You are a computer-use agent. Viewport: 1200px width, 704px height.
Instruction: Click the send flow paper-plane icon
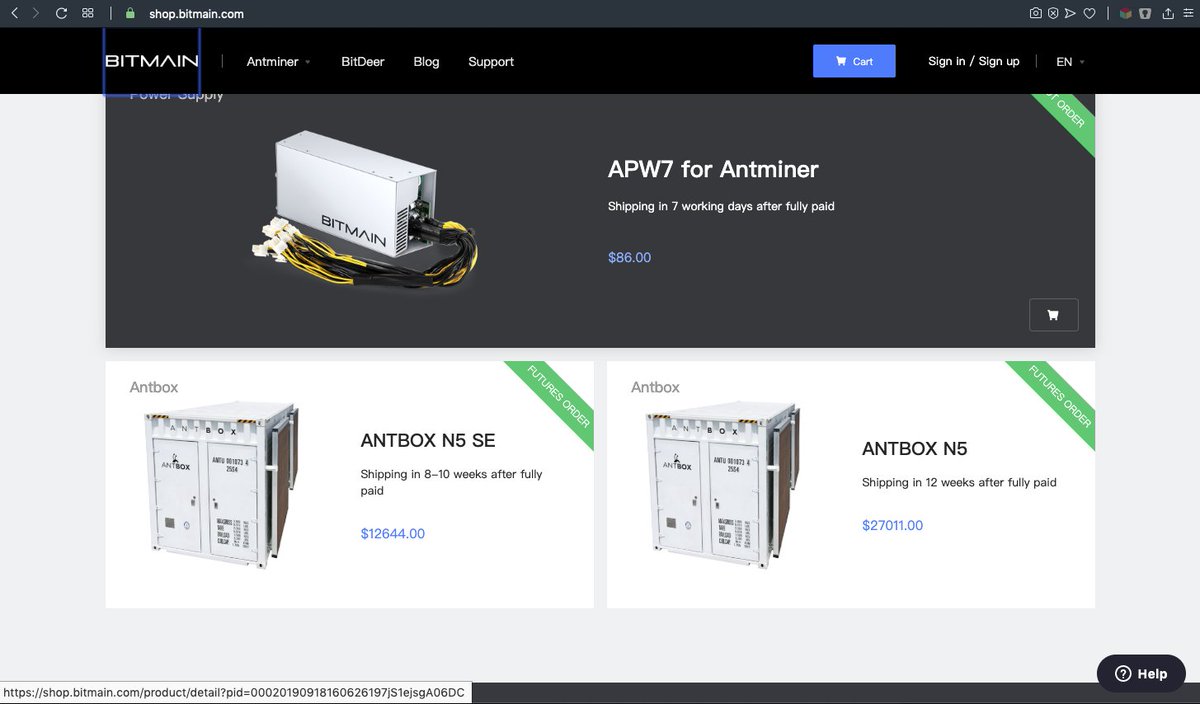tap(1070, 14)
